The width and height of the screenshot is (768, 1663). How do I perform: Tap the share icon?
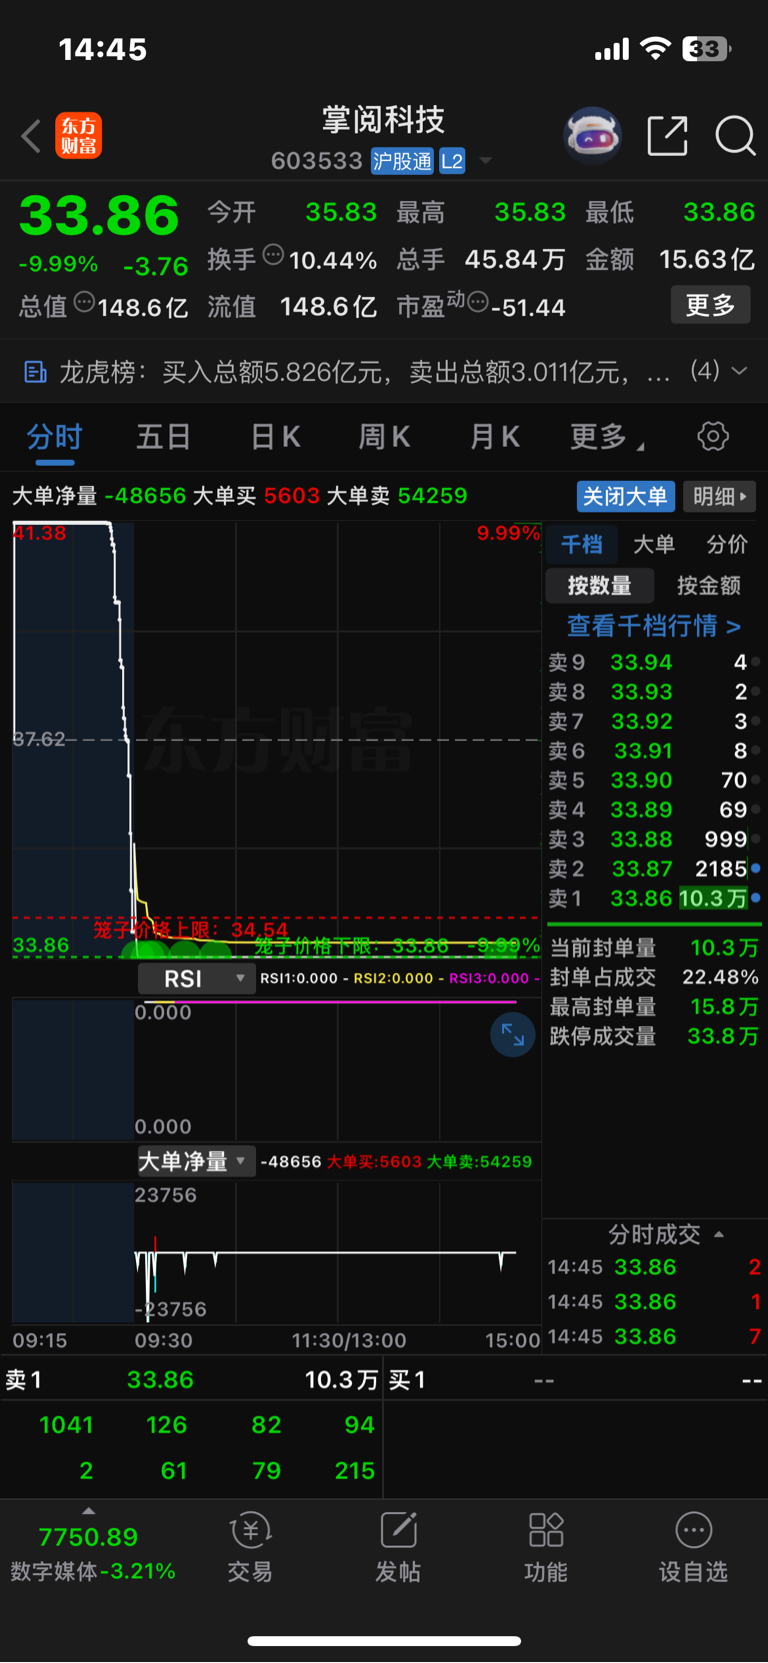(668, 135)
